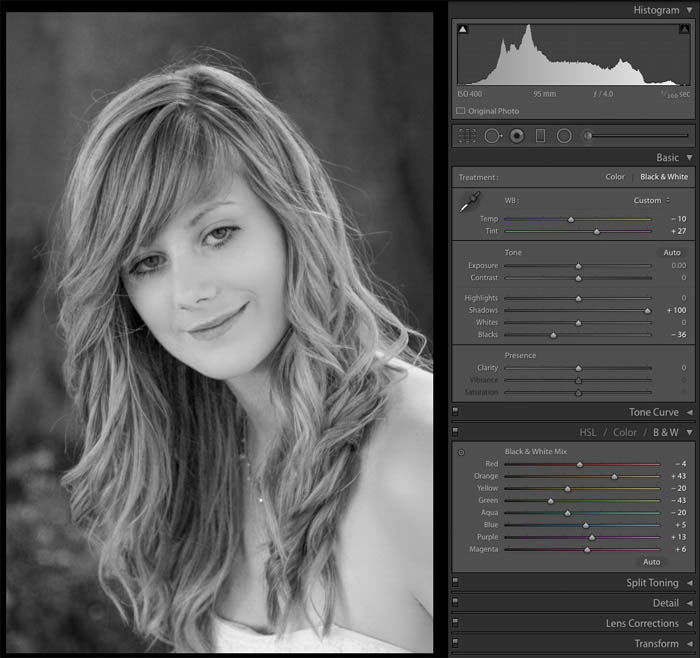Switch to the HSL tab

(x=590, y=432)
